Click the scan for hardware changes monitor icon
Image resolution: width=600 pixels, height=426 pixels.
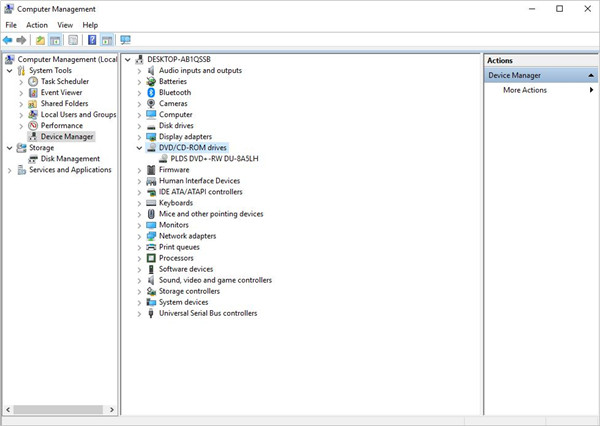125,40
